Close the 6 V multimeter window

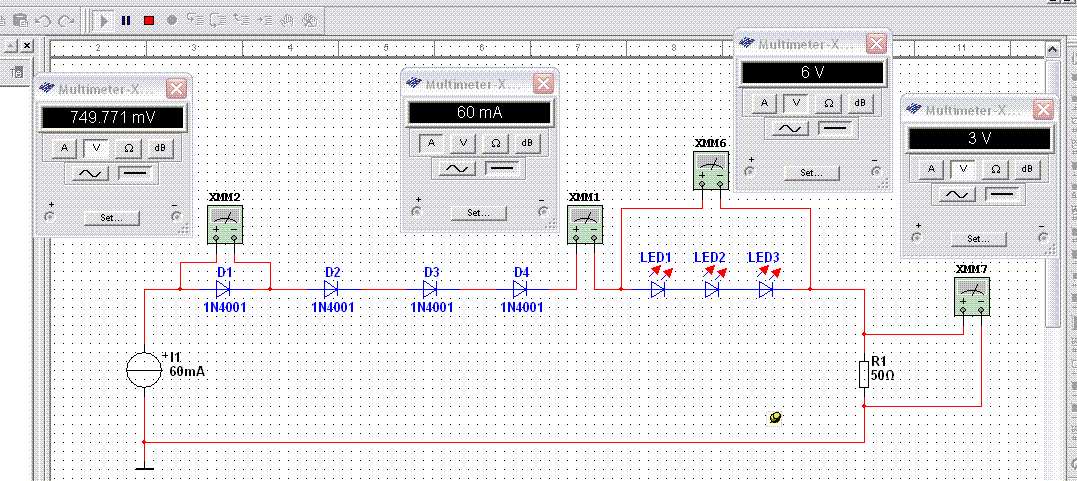click(x=876, y=44)
